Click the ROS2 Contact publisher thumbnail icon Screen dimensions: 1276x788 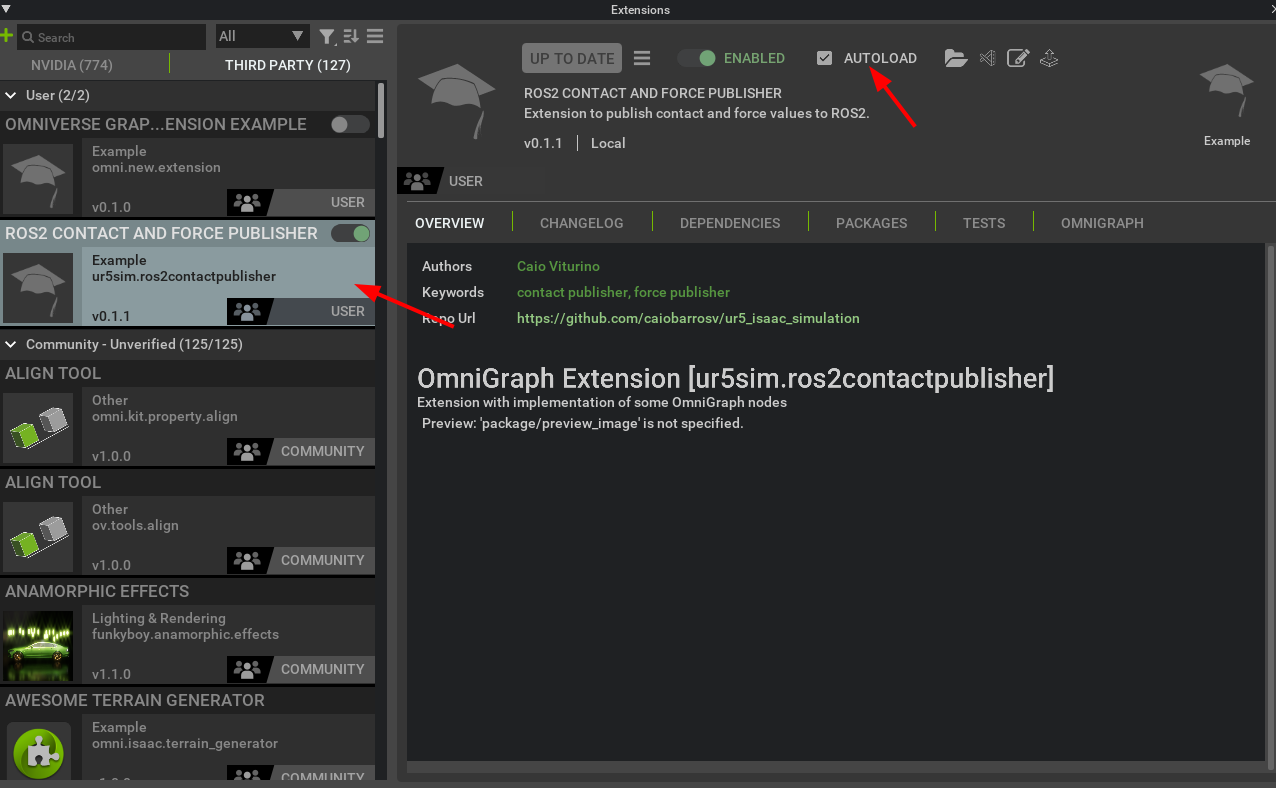tap(38, 288)
